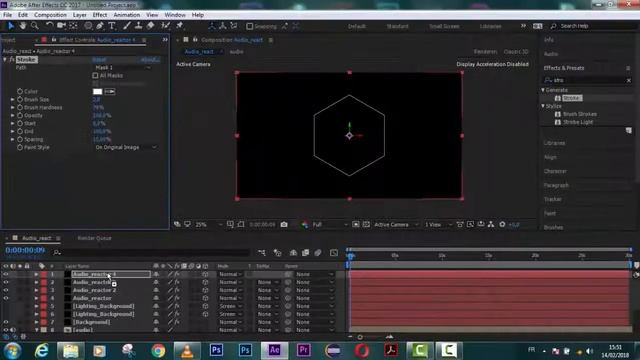Collapse the Stroke effect

coord(5,60)
